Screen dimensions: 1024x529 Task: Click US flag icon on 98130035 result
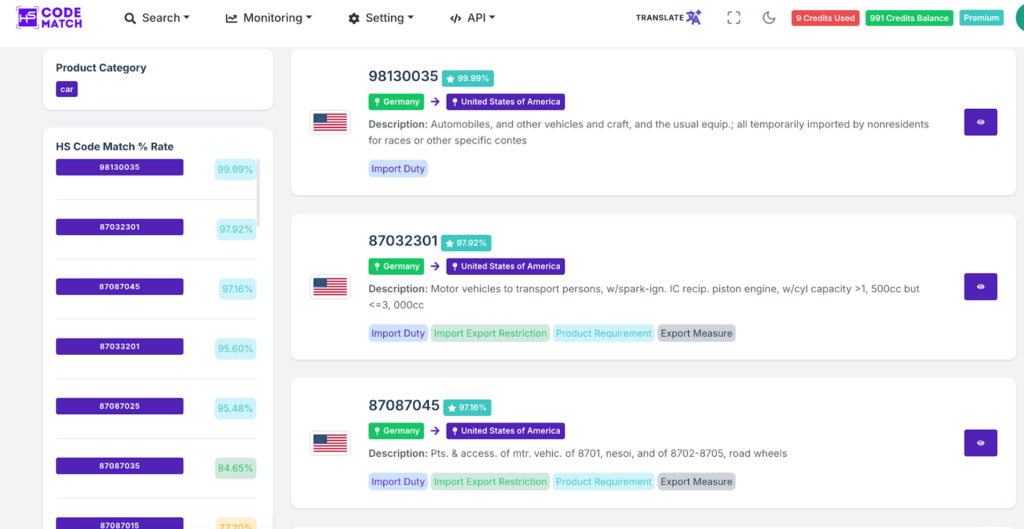pyautogui.click(x=330, y=122)
